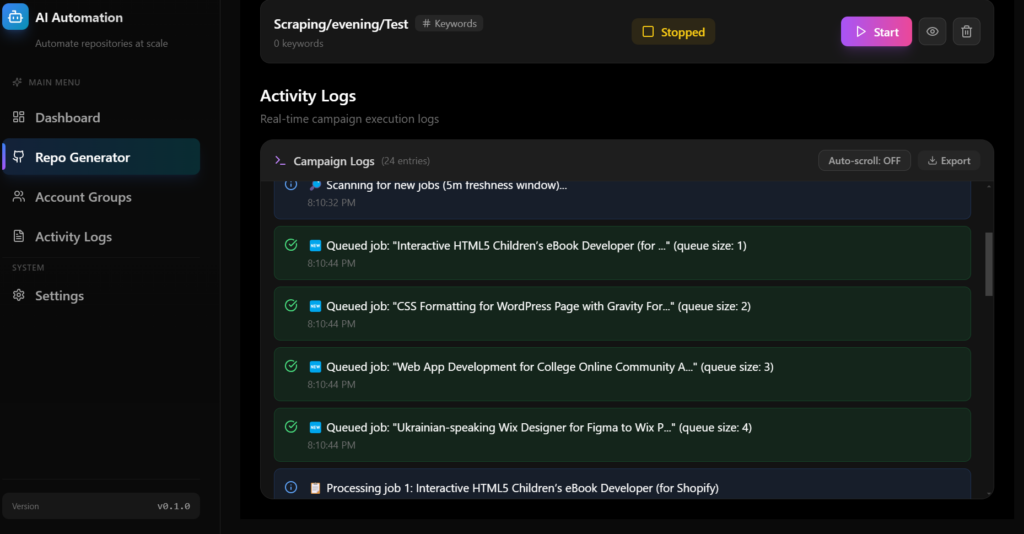Click the campaign logs vertical scrollbar thumb

pyautogui.click(x=989, y=264)
